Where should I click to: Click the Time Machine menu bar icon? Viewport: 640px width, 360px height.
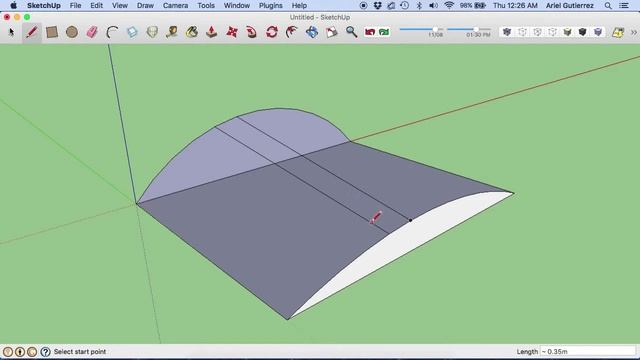[x=404, y=6]
